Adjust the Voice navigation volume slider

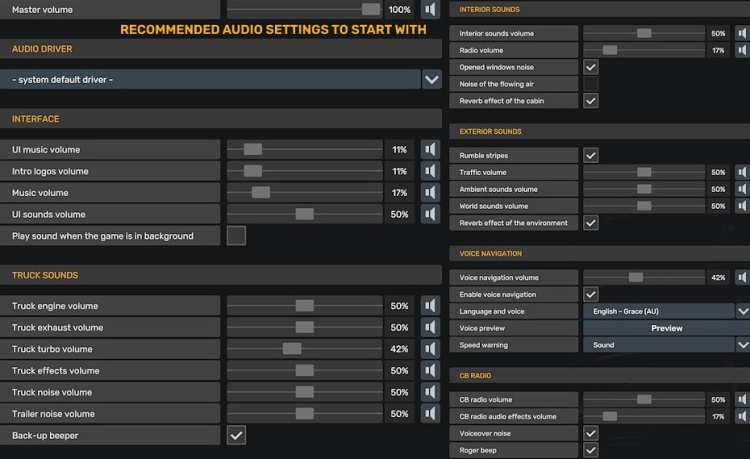[636, 277]
